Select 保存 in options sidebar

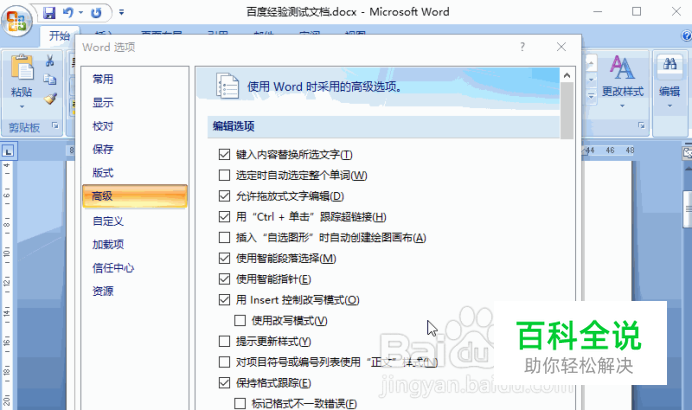click(x=103, y=149)
